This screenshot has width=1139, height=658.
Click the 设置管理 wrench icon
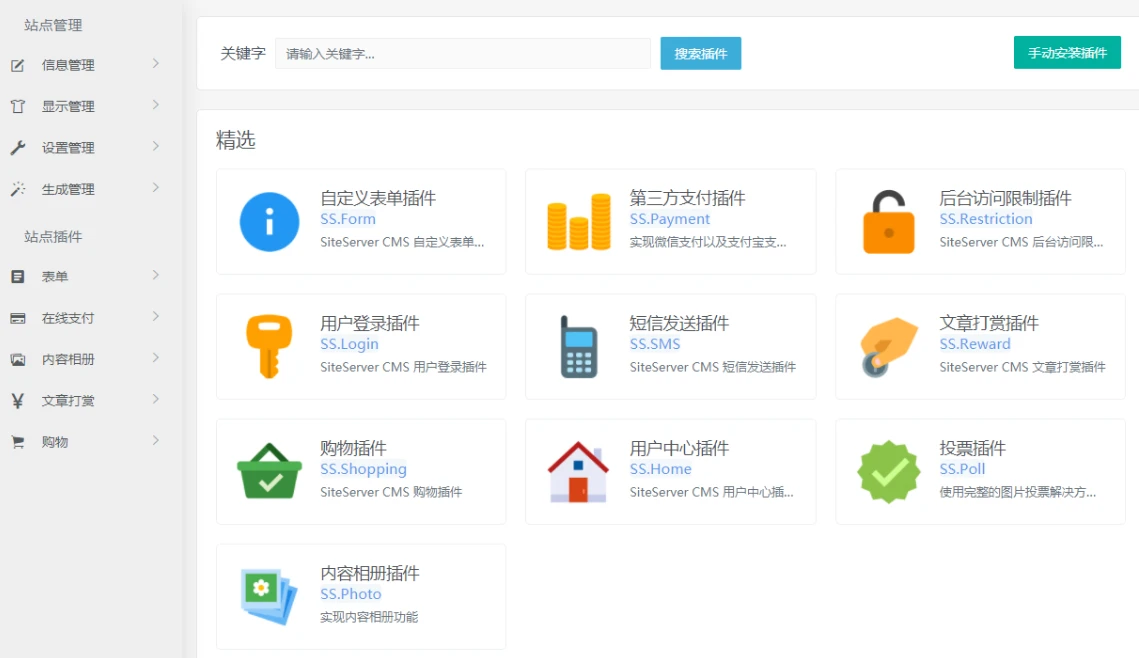pyautogui.click(x=17, y=148)
